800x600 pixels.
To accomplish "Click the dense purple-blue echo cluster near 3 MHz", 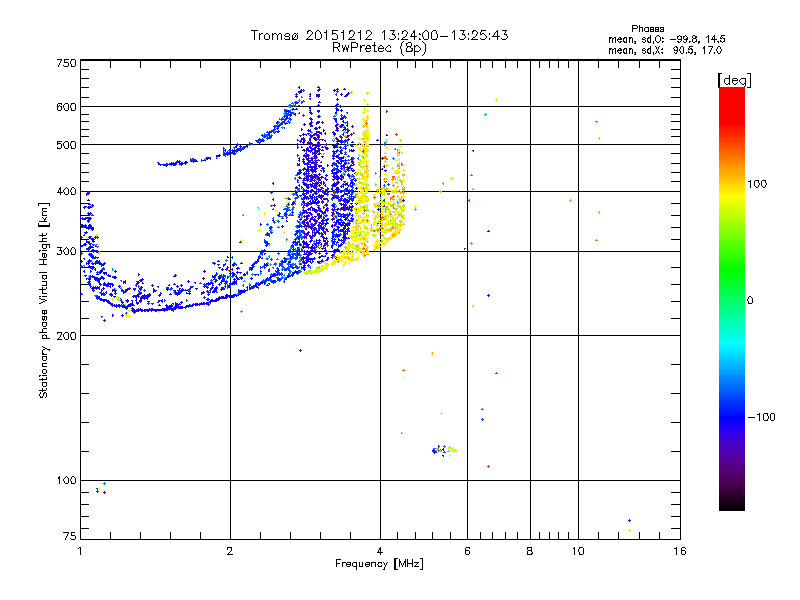I will point(316,204).
